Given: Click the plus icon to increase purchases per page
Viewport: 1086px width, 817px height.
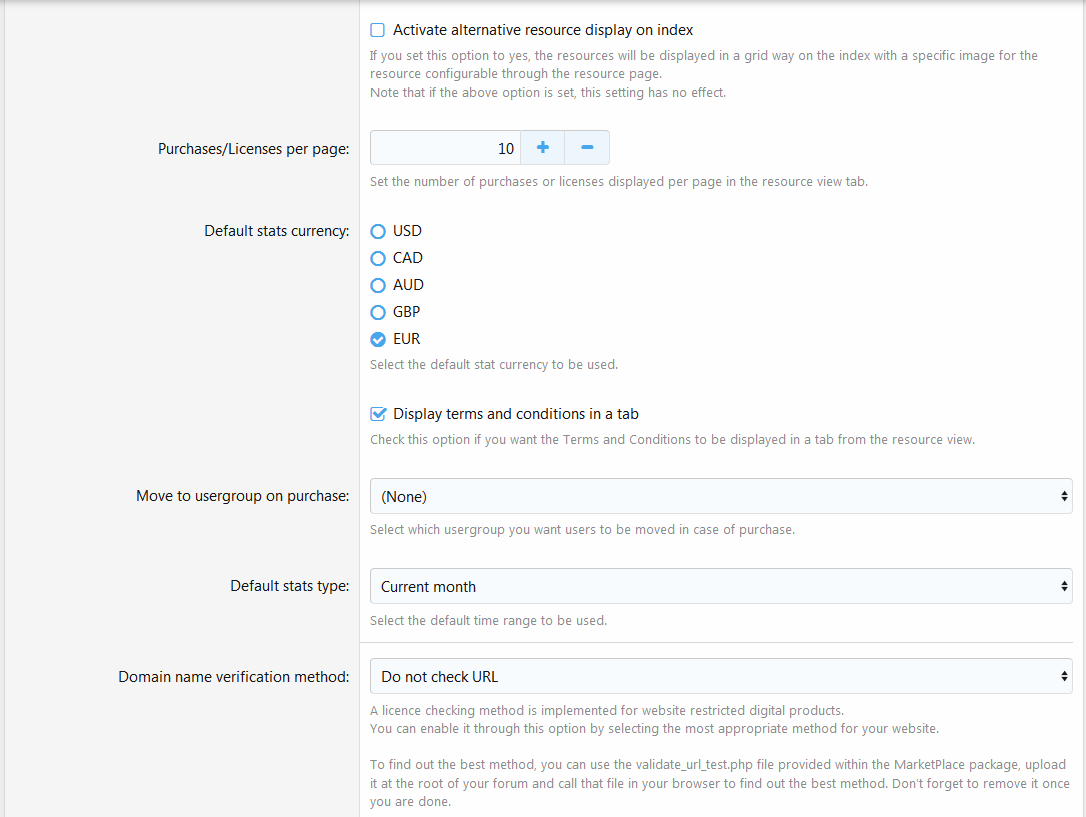Looking at the screenshot, I should (542, 148).
